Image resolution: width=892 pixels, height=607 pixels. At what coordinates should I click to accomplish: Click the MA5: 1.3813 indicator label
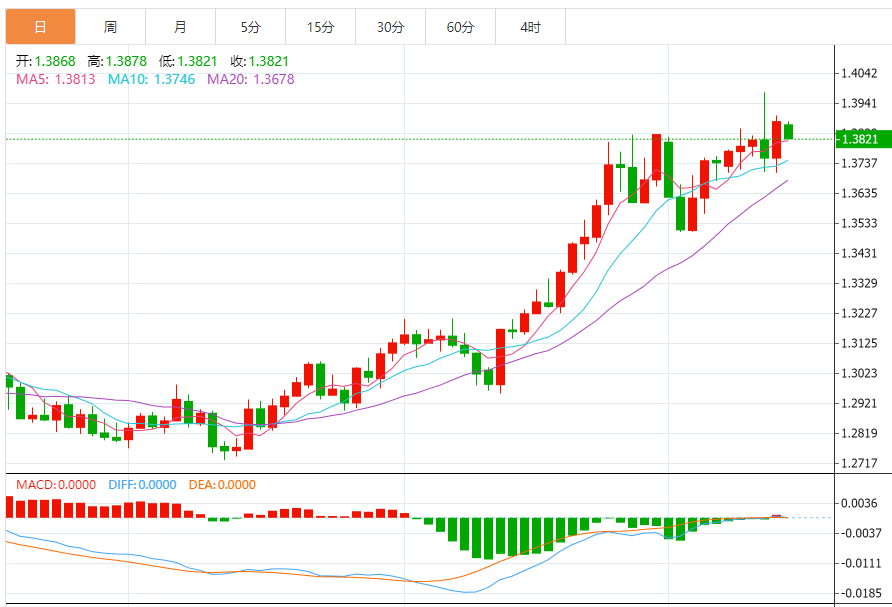[56, 79]
